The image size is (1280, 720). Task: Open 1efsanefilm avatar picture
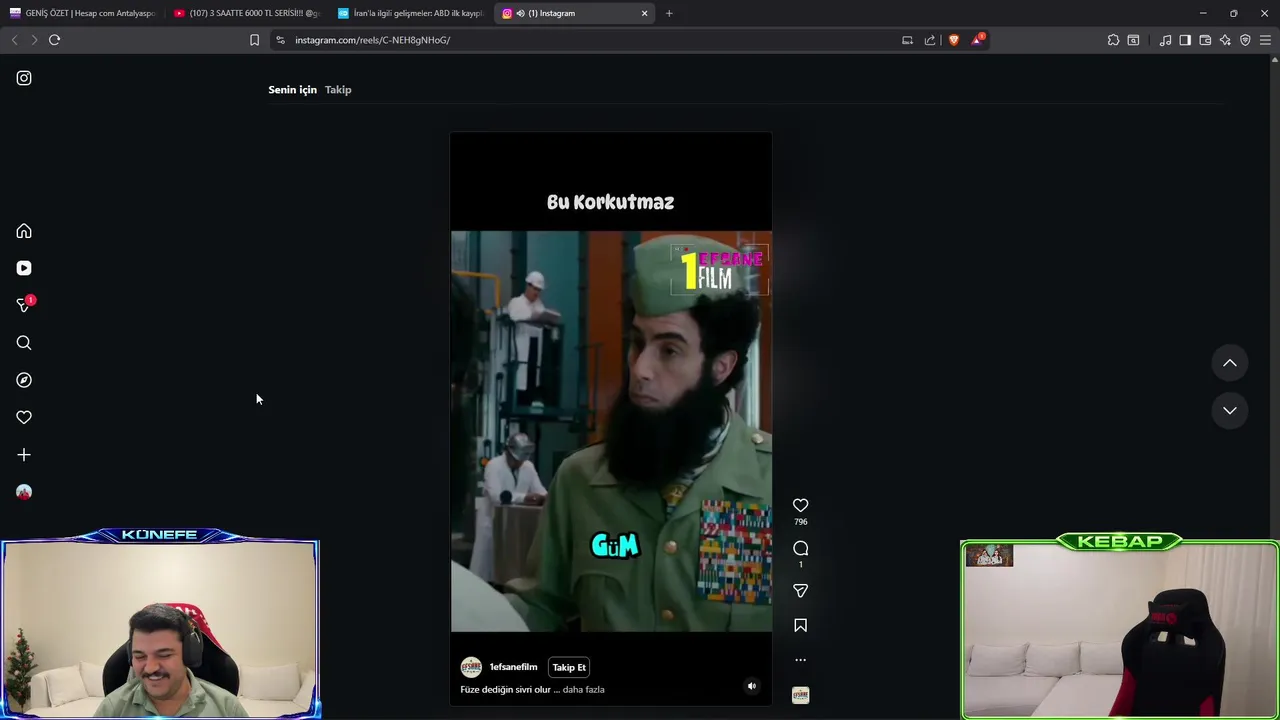coord(471,667)
